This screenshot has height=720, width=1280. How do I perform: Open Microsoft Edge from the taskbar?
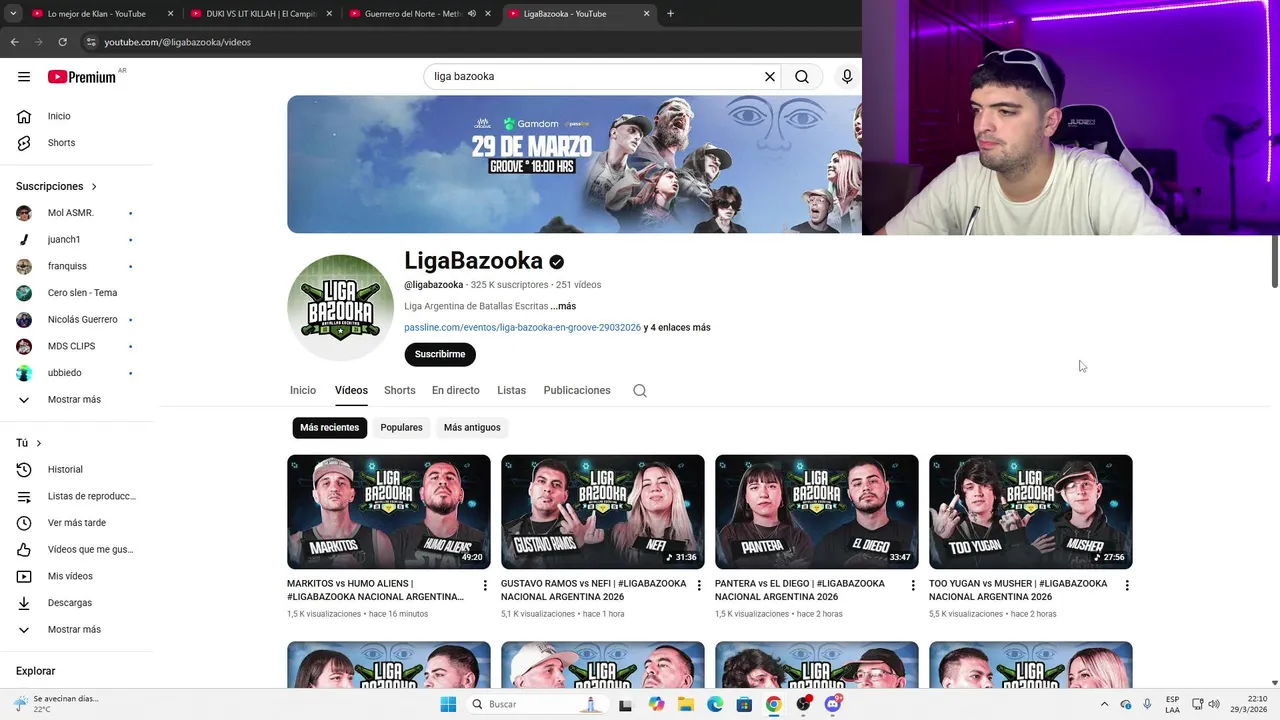tap(715, 704)
